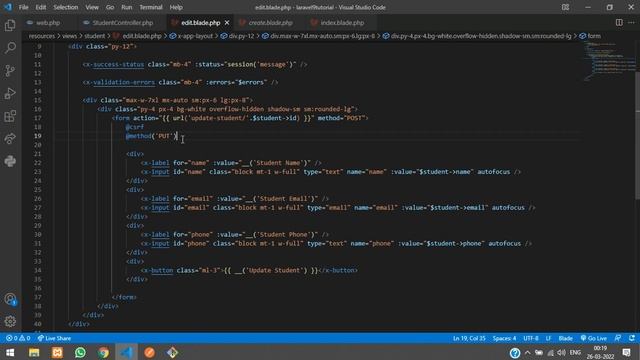Image resolution: width=640 pixels, height=360 pixels.
Task: Open the Live Share activity bar icon
Action: [10, 139]
